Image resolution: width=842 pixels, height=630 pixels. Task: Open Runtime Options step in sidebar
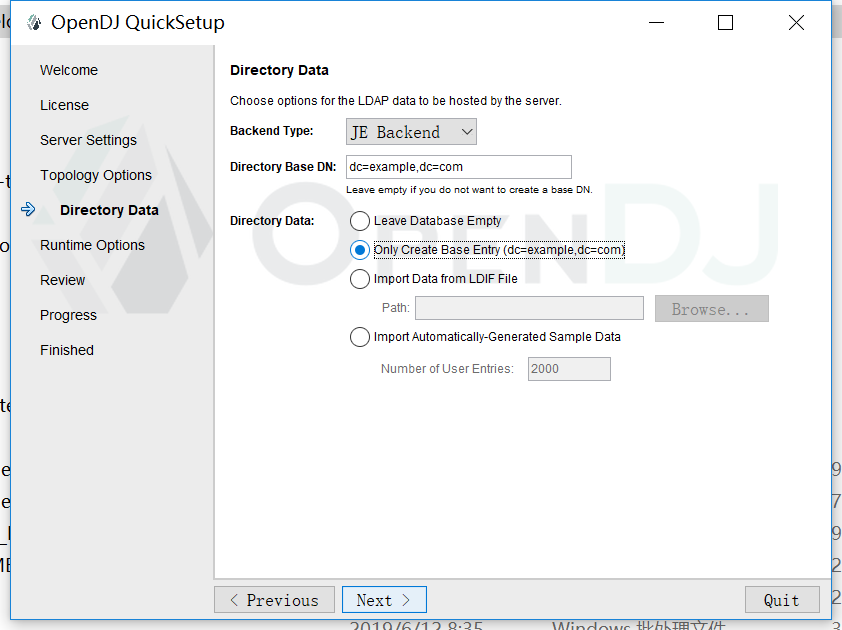[92, 245]
